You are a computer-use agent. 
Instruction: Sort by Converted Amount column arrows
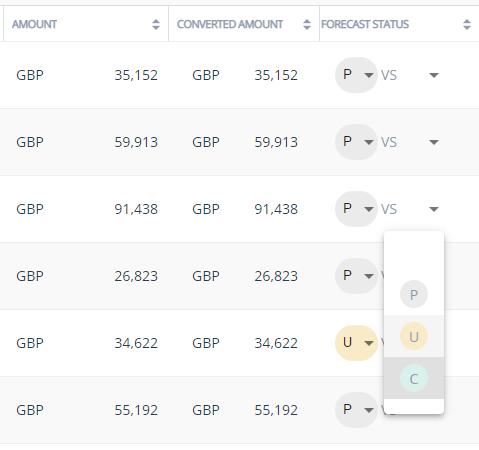[307, 24]
